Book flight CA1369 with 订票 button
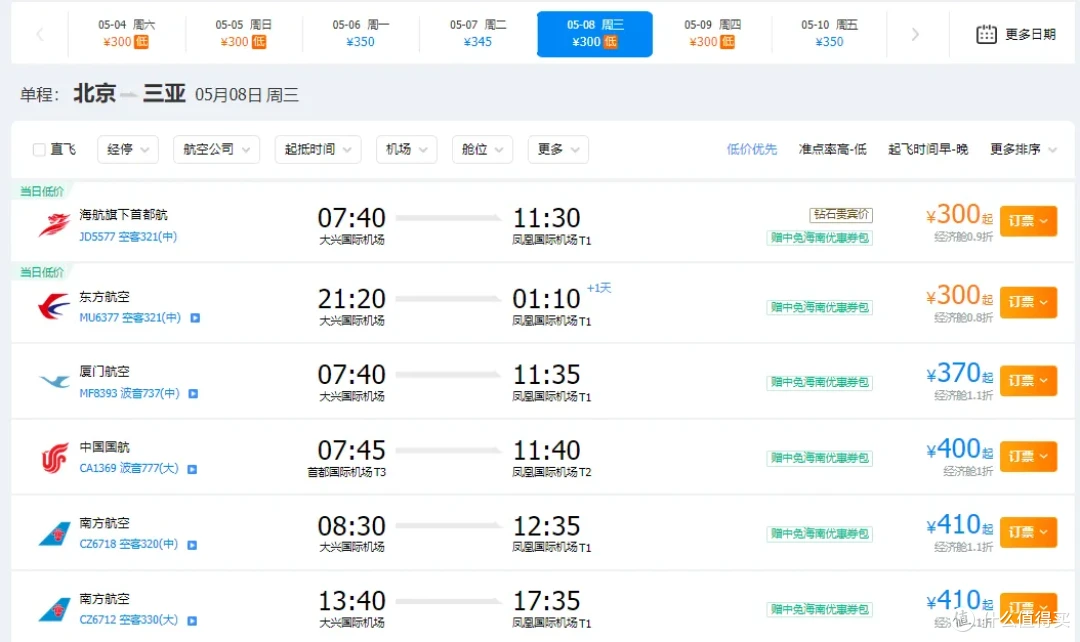1080x642 pixels. (1028, 456)
